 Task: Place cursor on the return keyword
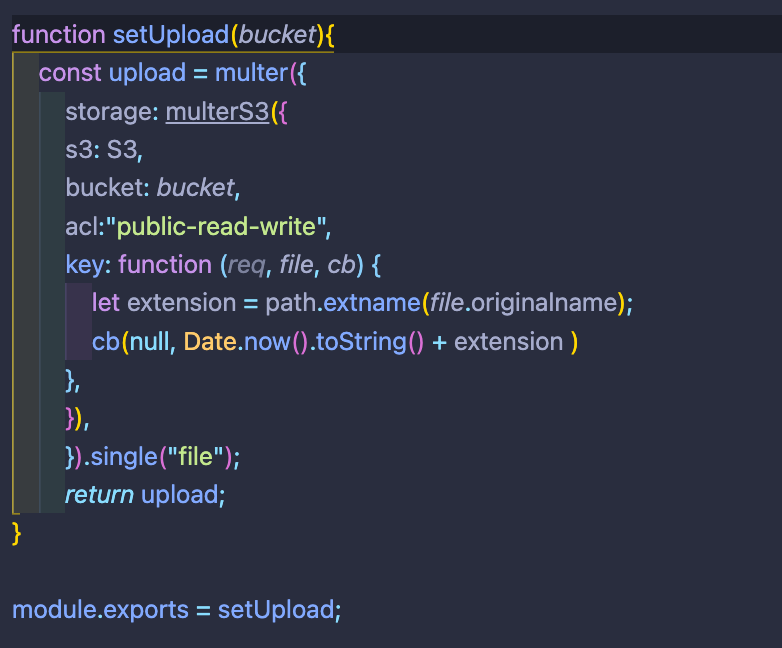99,495
